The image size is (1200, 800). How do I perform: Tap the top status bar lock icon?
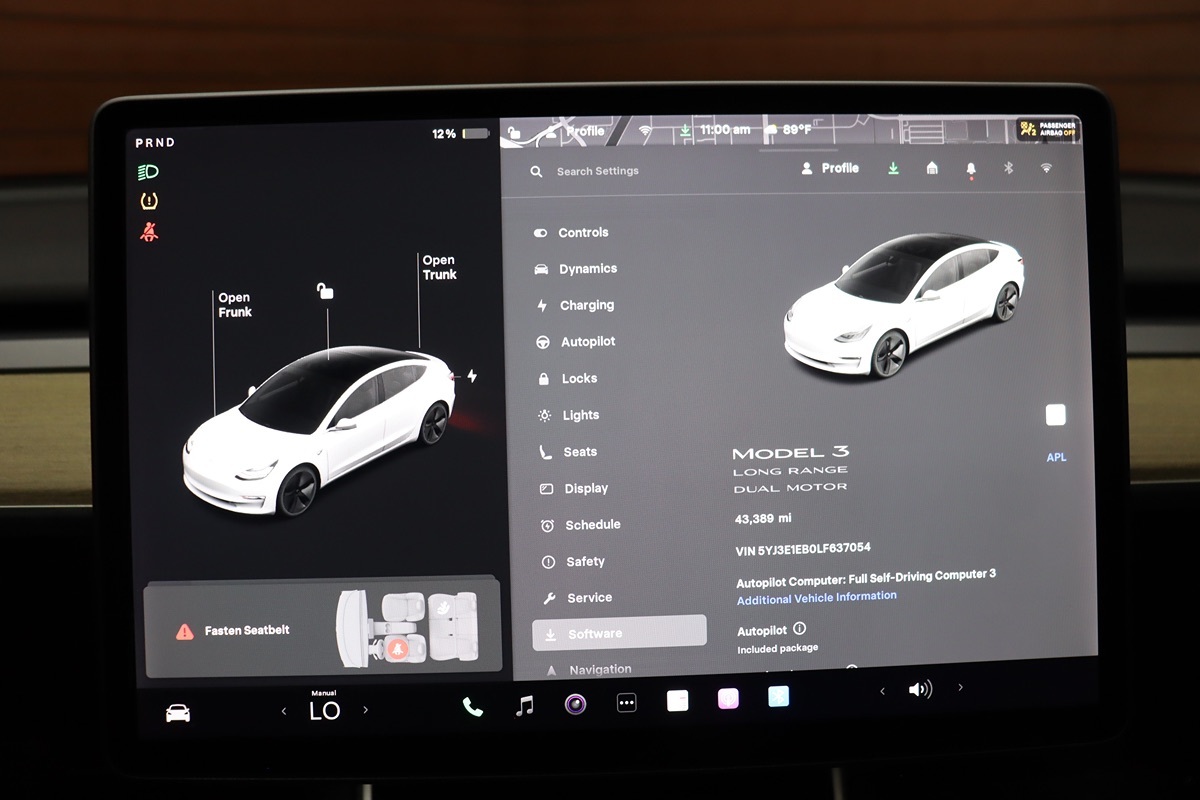514,131
